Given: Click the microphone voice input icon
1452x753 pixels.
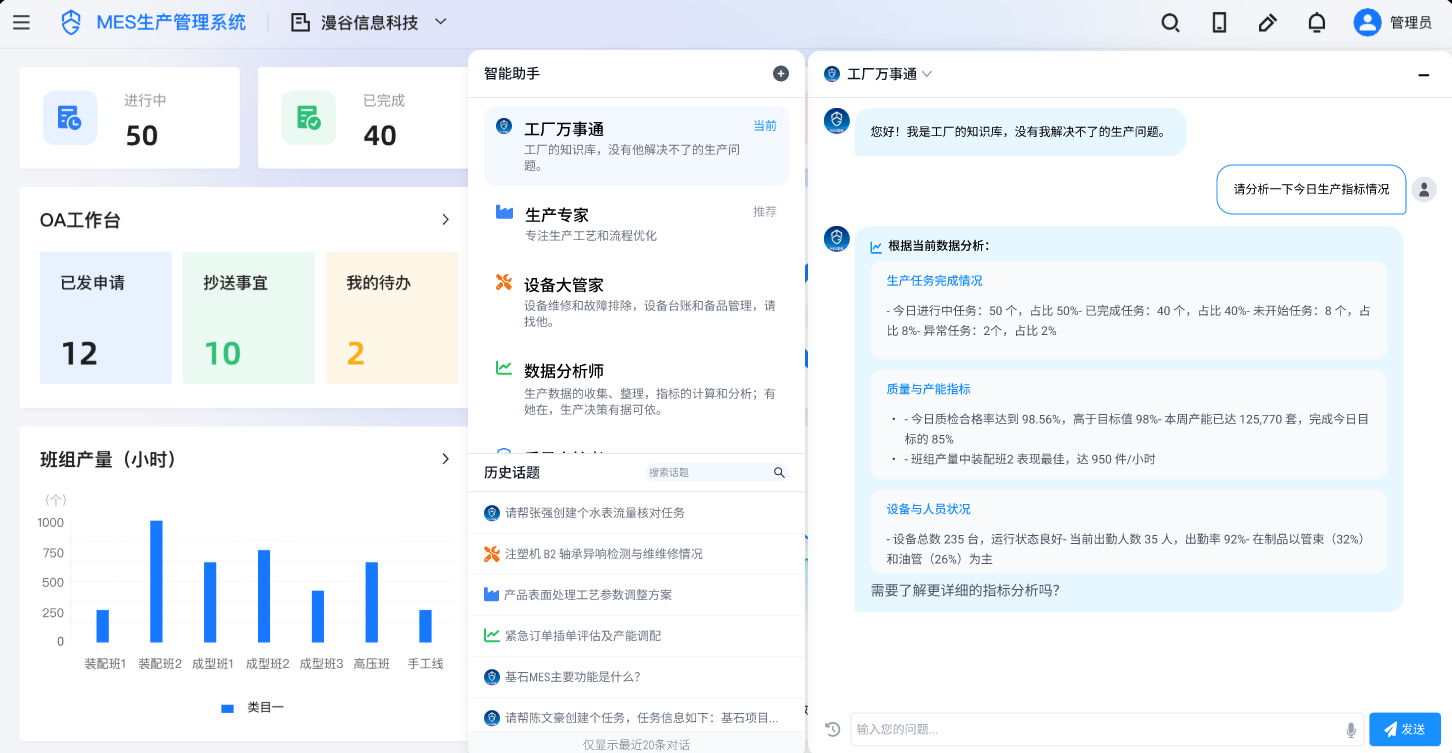Looking at the screenshot, I should [1351, 730].
